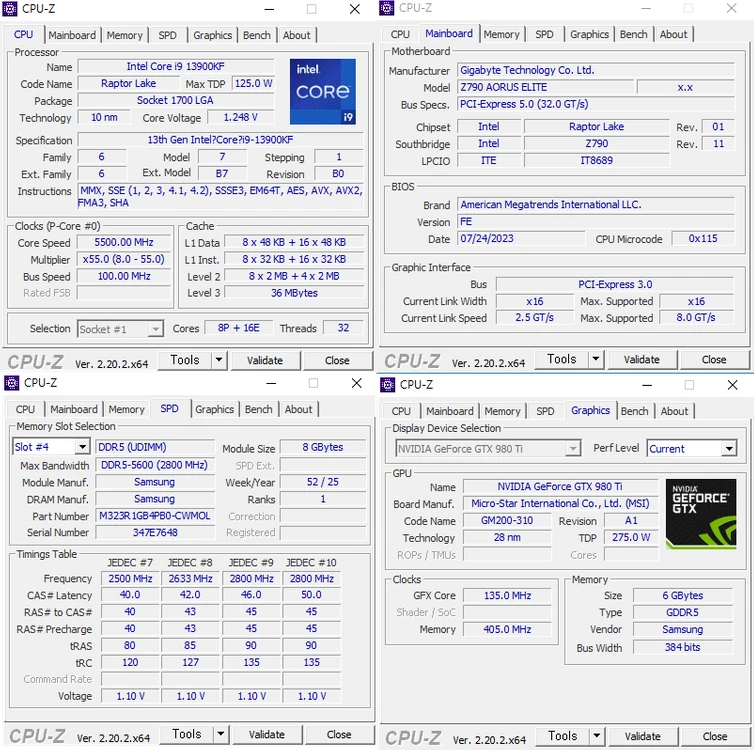Click Close button in the Mainboard window
The image size is (754, 750).
(x=714, y=360)
